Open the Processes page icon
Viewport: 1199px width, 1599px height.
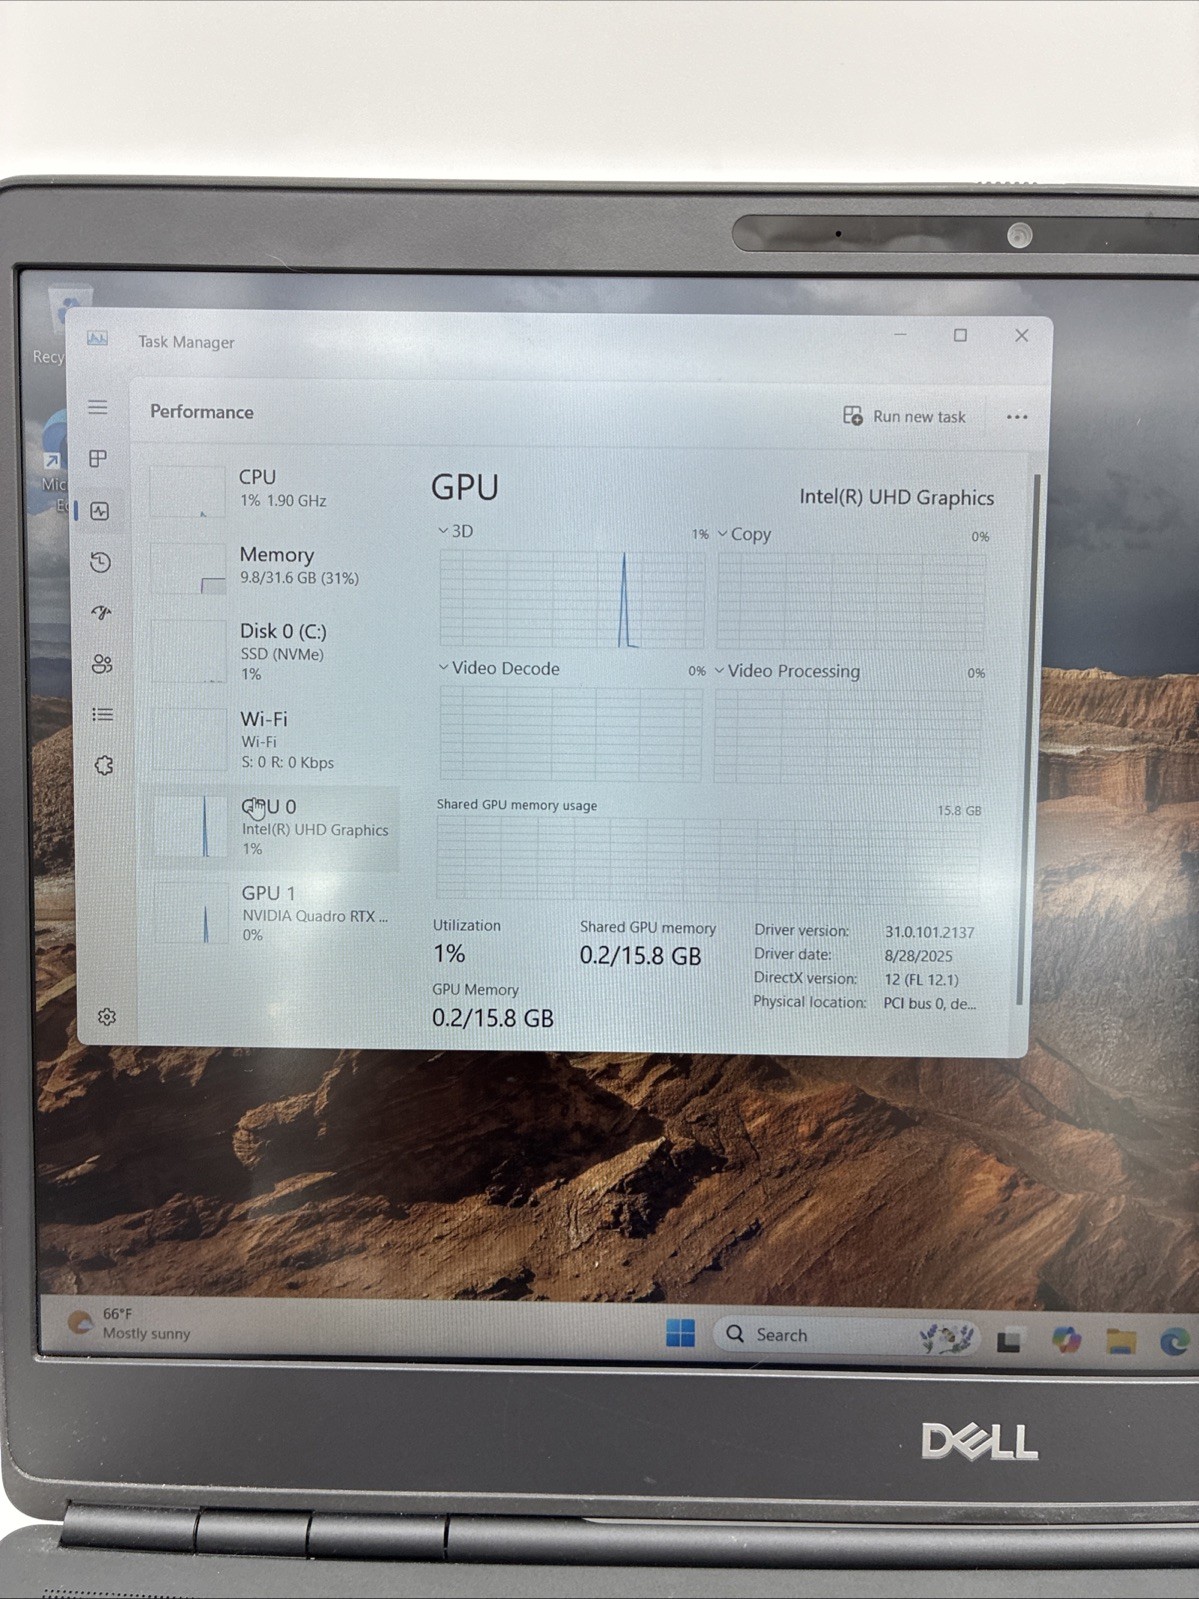(x=98, y=459)
